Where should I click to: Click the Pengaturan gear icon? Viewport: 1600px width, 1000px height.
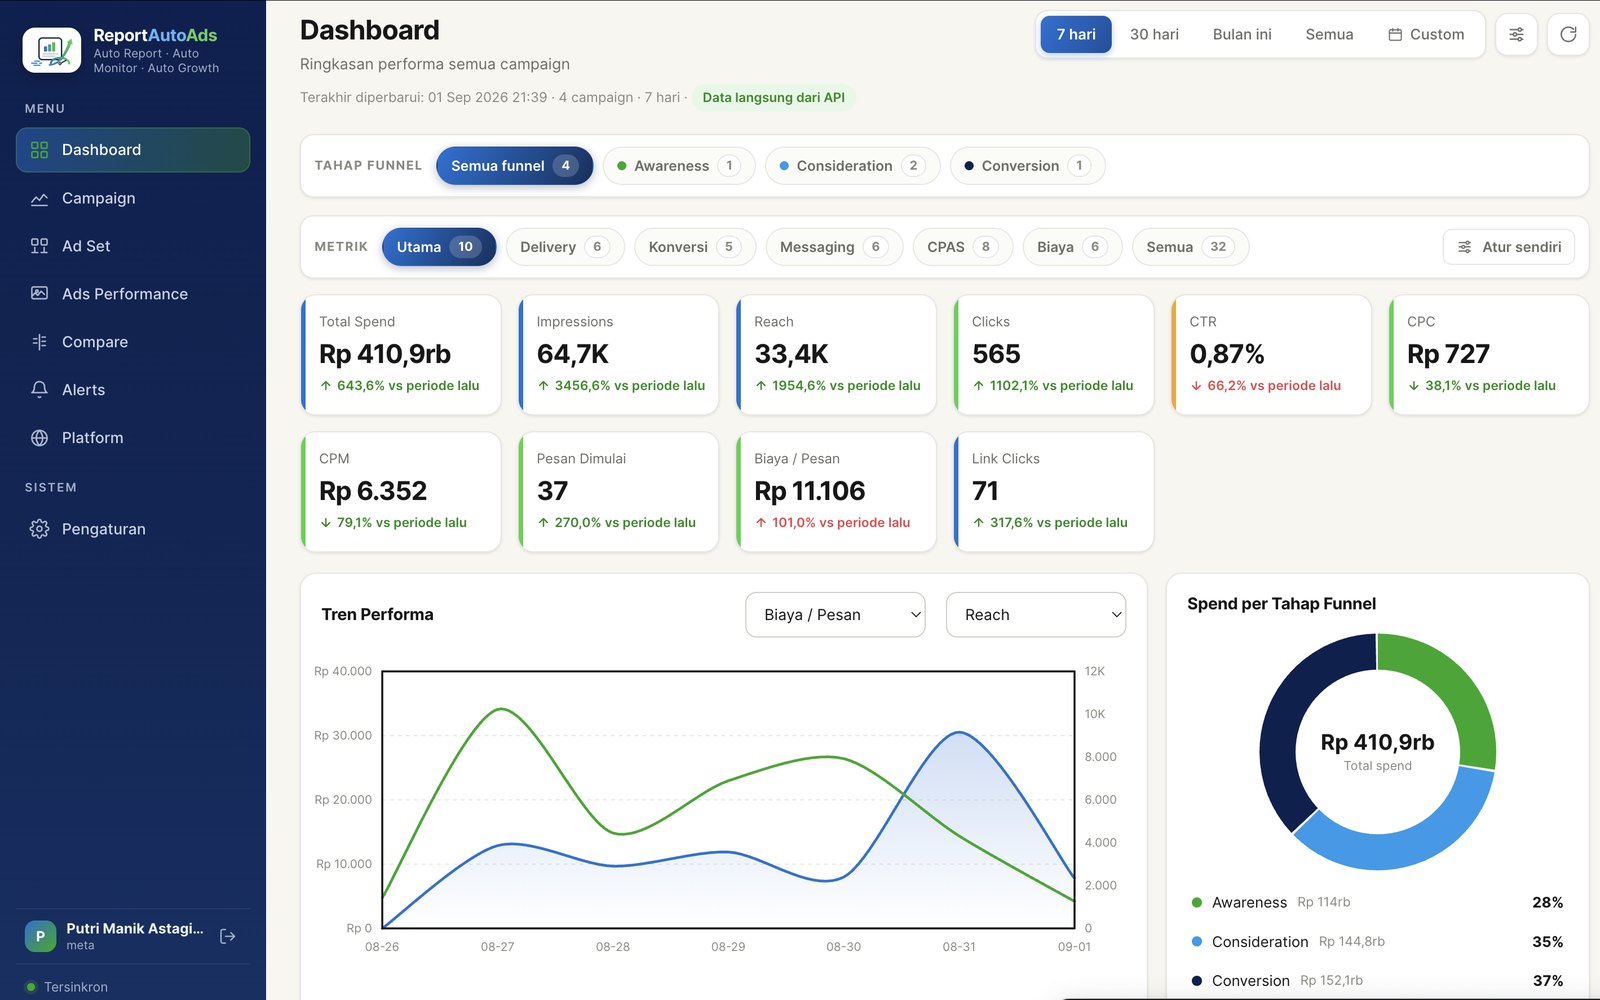pyautogui.click(x=39, y=529)
